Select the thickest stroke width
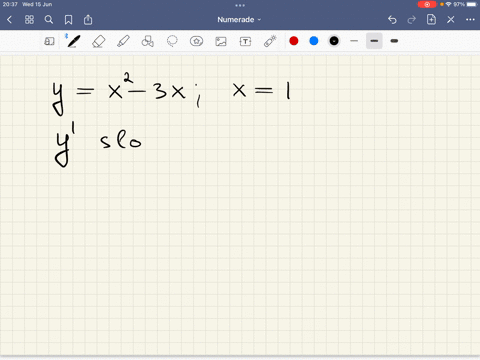Screen dimensions: 480x360 click(x=394, y=41)
